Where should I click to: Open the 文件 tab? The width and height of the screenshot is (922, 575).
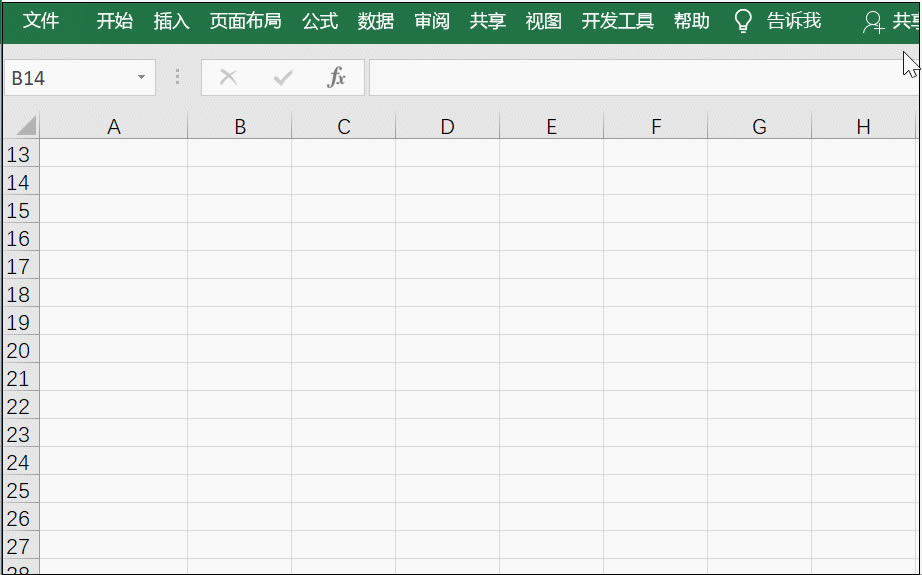(41, 21)
